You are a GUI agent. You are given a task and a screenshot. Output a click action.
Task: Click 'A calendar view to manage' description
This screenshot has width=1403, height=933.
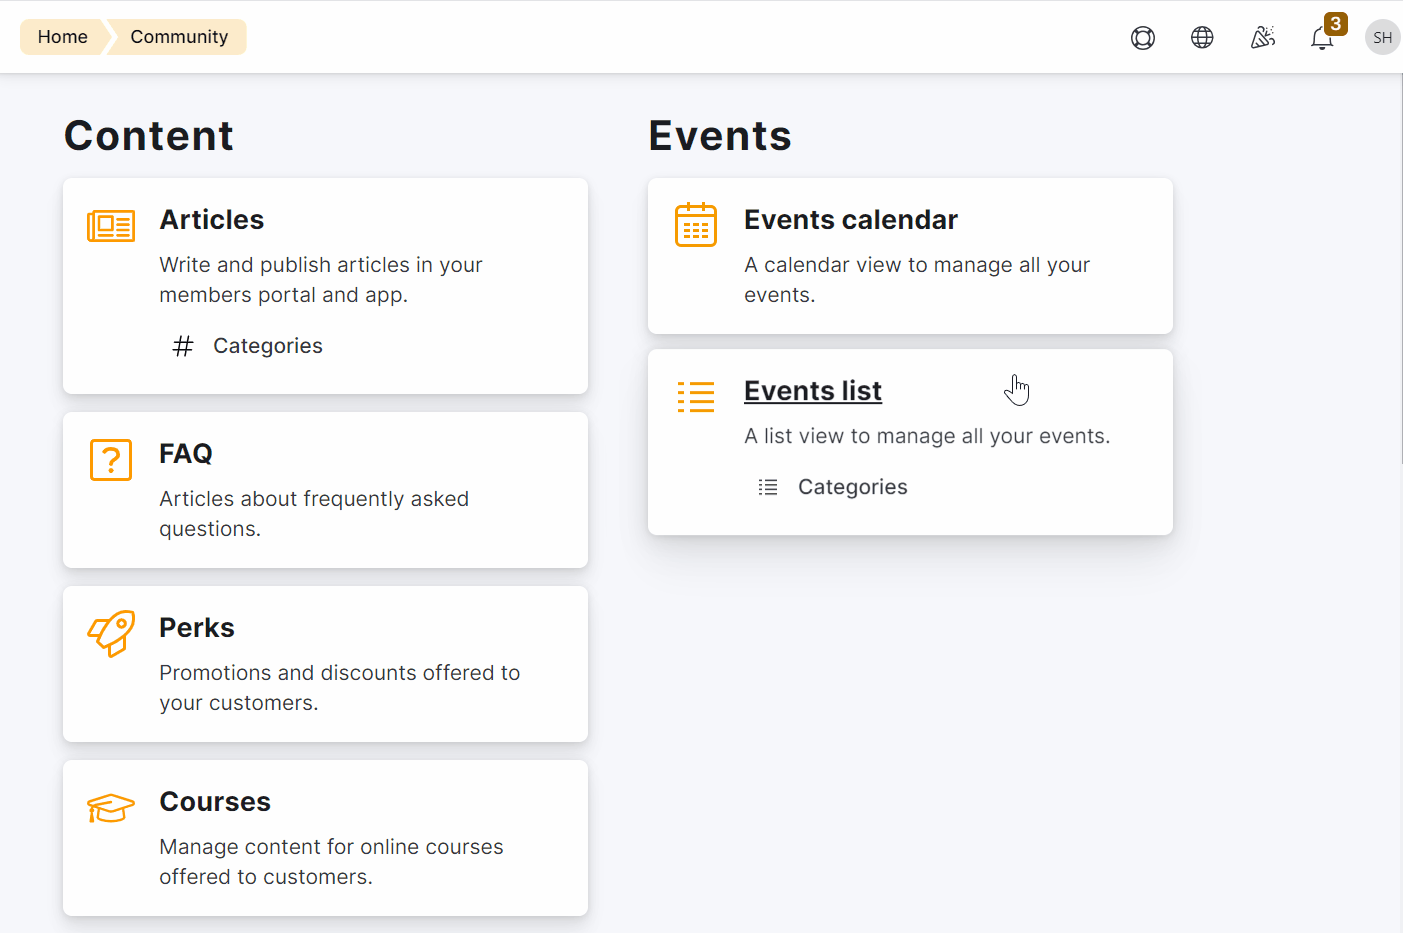917,280
